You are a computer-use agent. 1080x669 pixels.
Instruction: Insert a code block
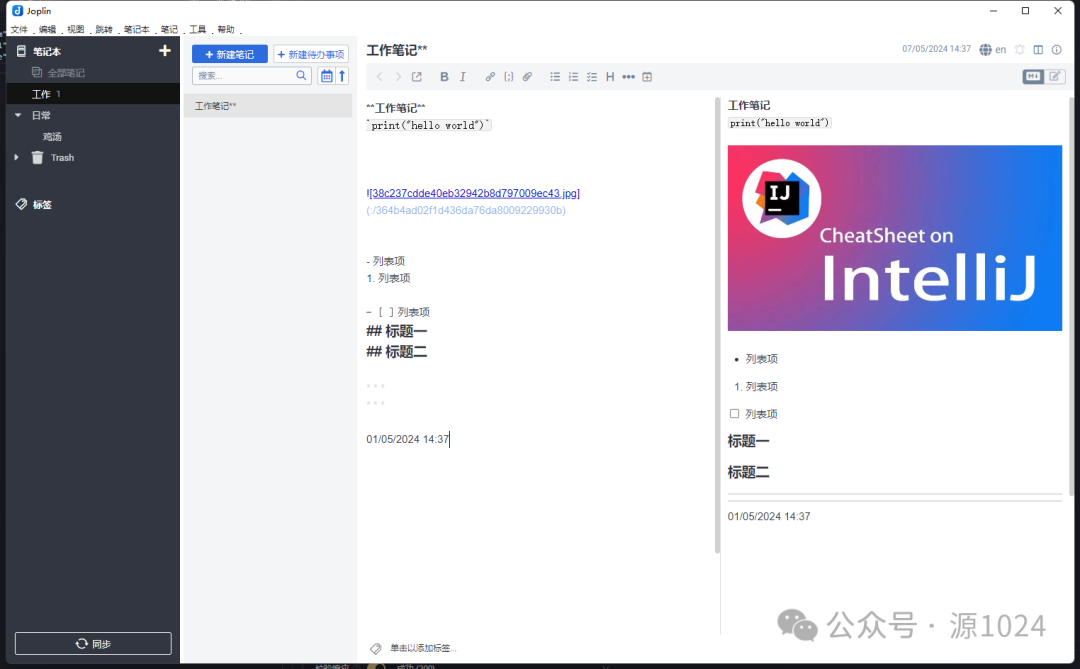click(508, 76)
